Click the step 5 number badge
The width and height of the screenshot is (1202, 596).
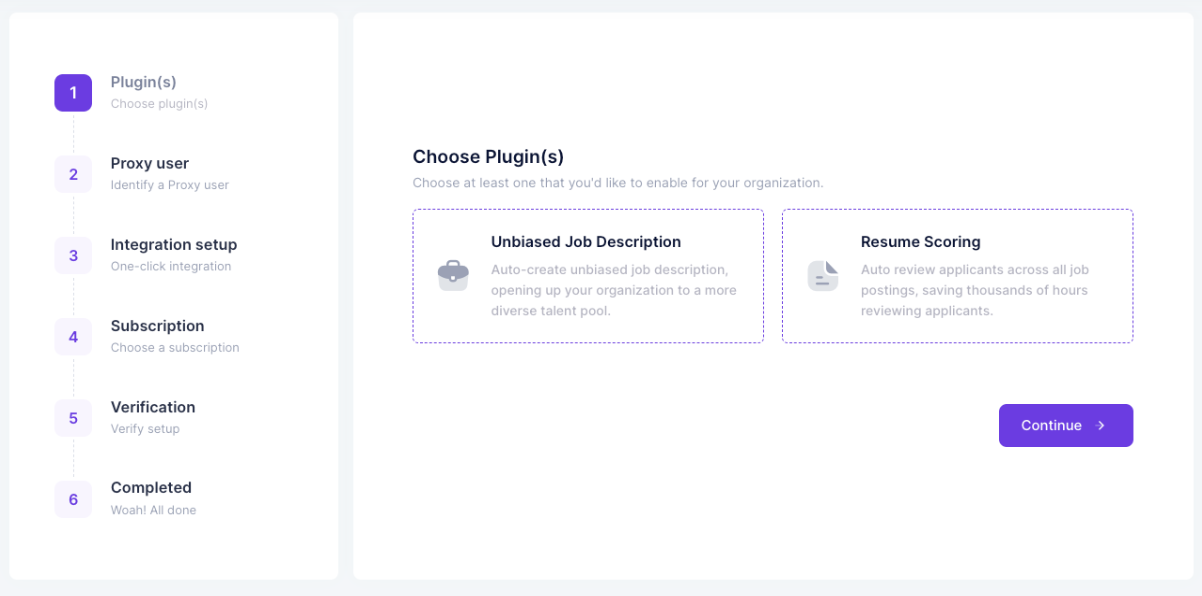point(73,418)
